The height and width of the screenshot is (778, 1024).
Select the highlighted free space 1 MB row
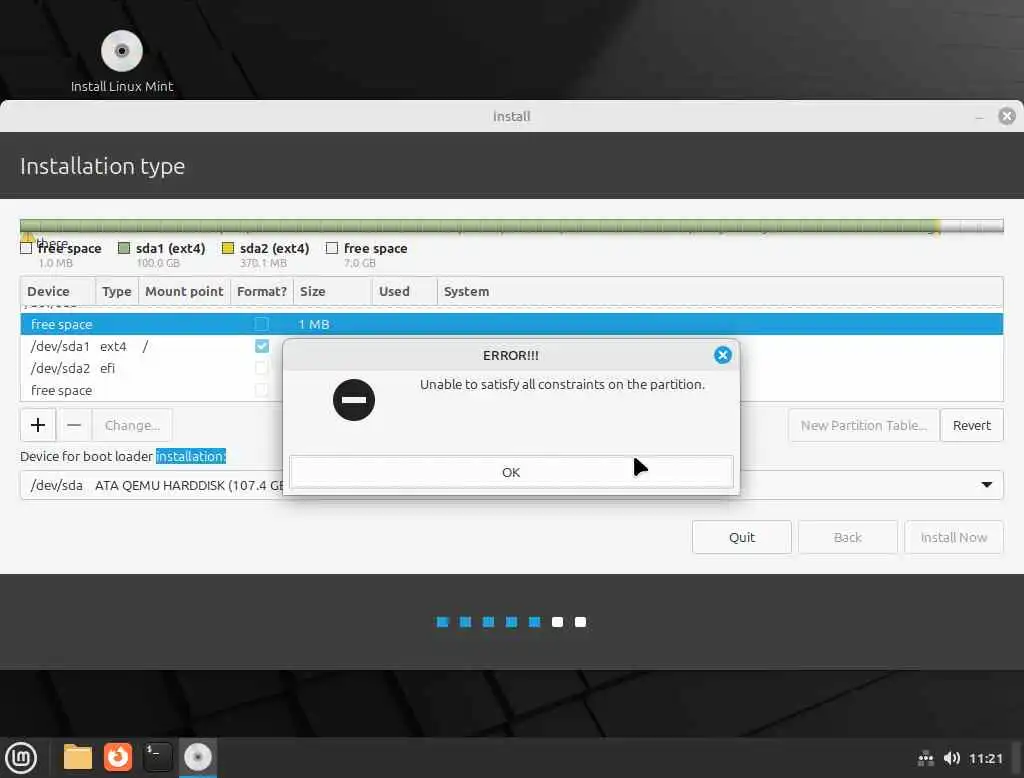[511, 324]
